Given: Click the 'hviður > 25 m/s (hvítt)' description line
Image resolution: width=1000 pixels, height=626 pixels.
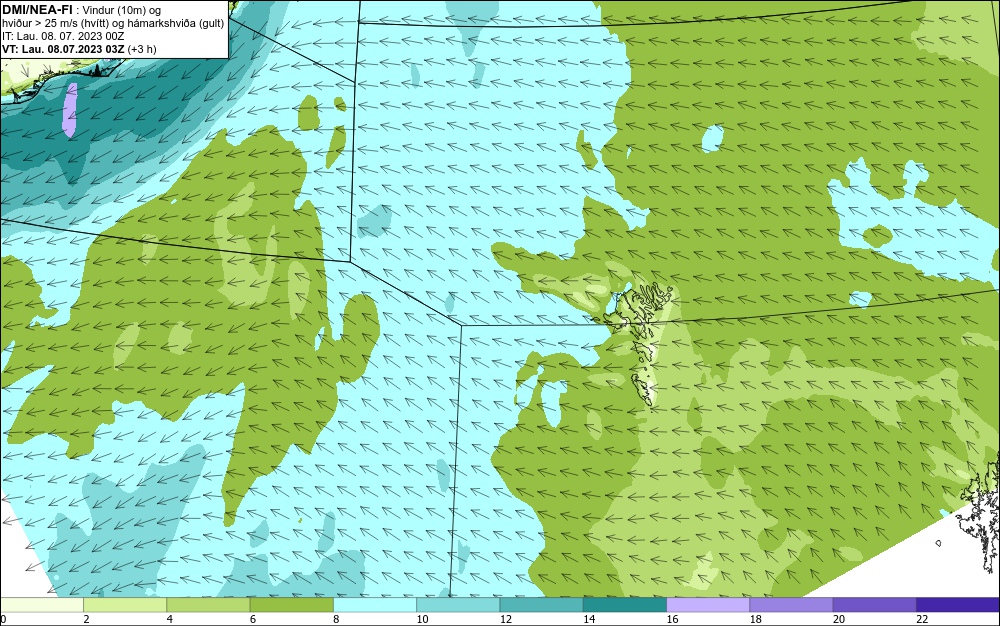Looking at the screenshot, I should [x=113, y=24].
